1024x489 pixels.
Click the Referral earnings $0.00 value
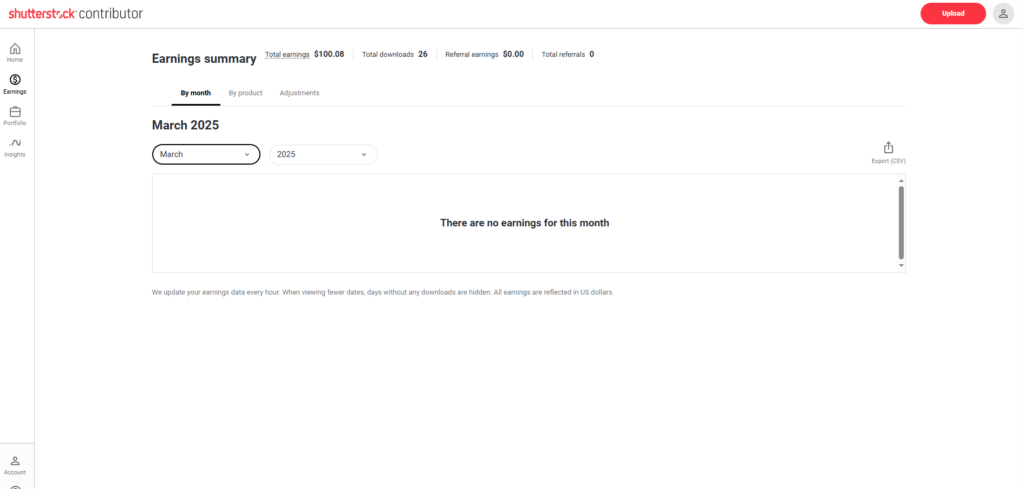tap(513, 54)
